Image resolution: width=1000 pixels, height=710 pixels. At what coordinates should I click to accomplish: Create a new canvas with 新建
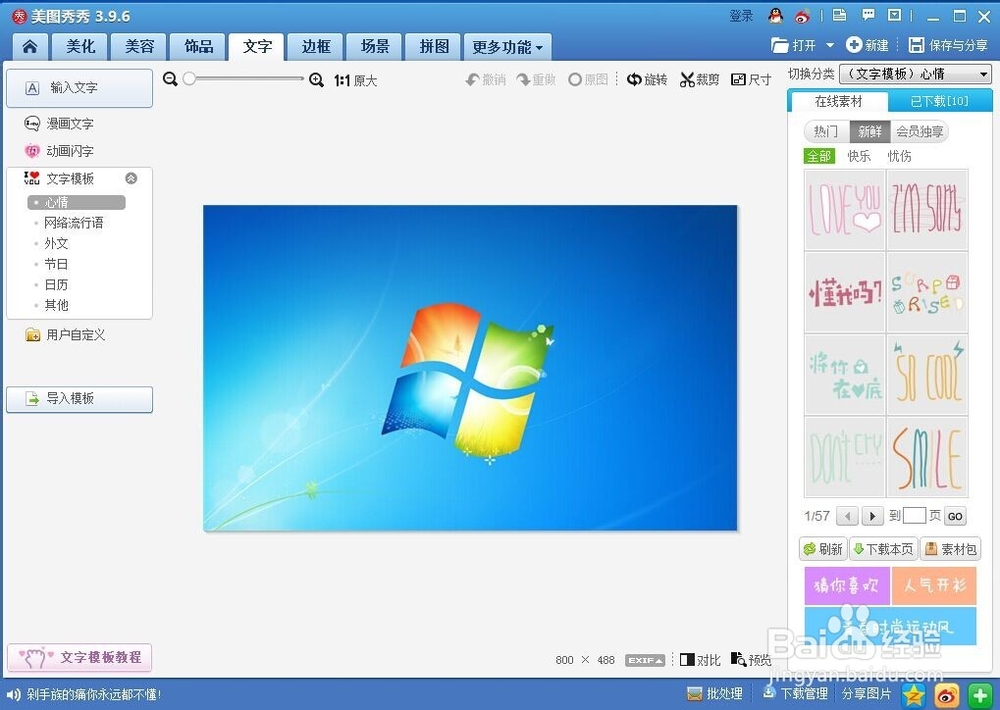[x=867, y=45]
